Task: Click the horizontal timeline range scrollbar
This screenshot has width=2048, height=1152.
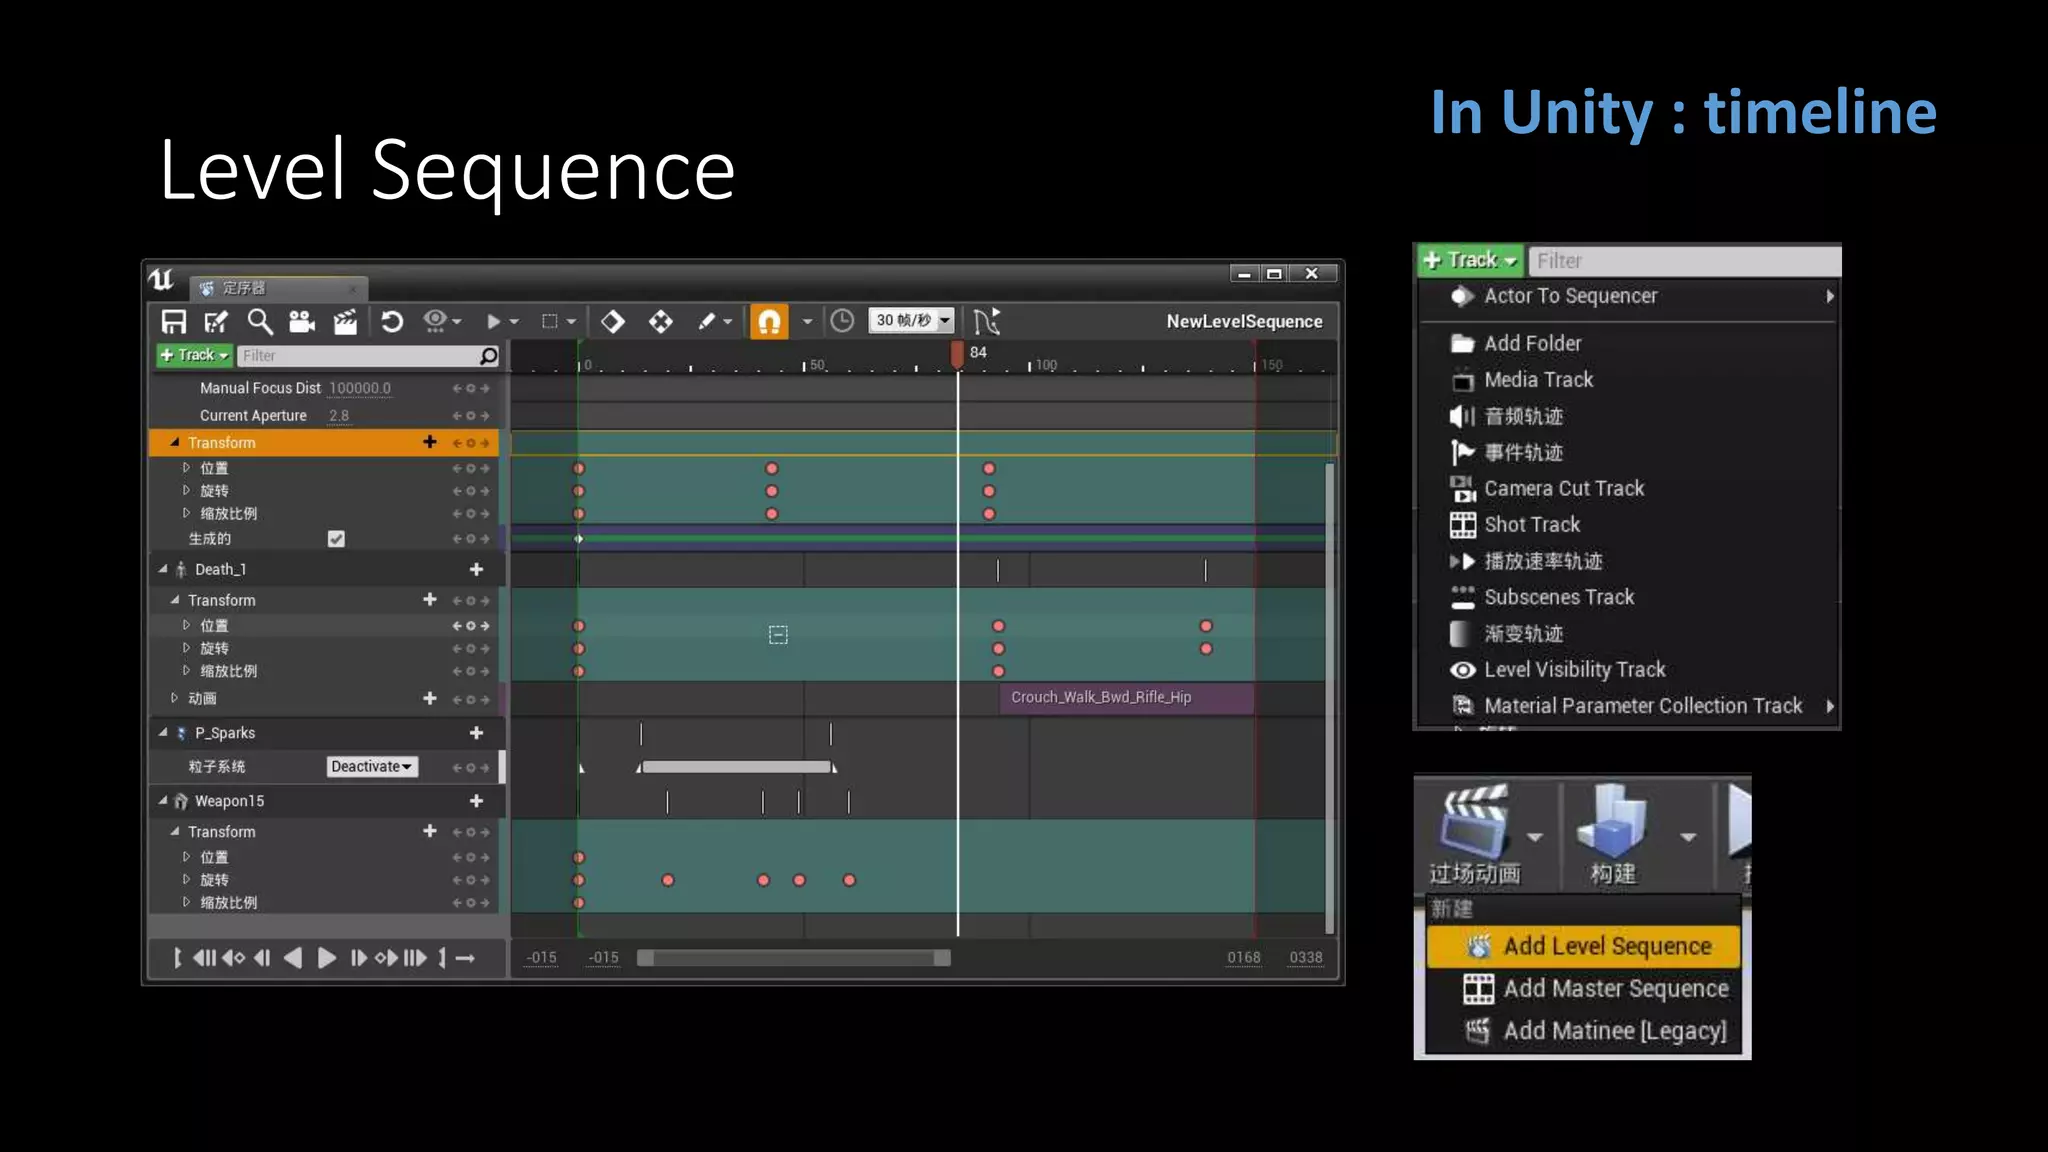Action: click(794, 958)
